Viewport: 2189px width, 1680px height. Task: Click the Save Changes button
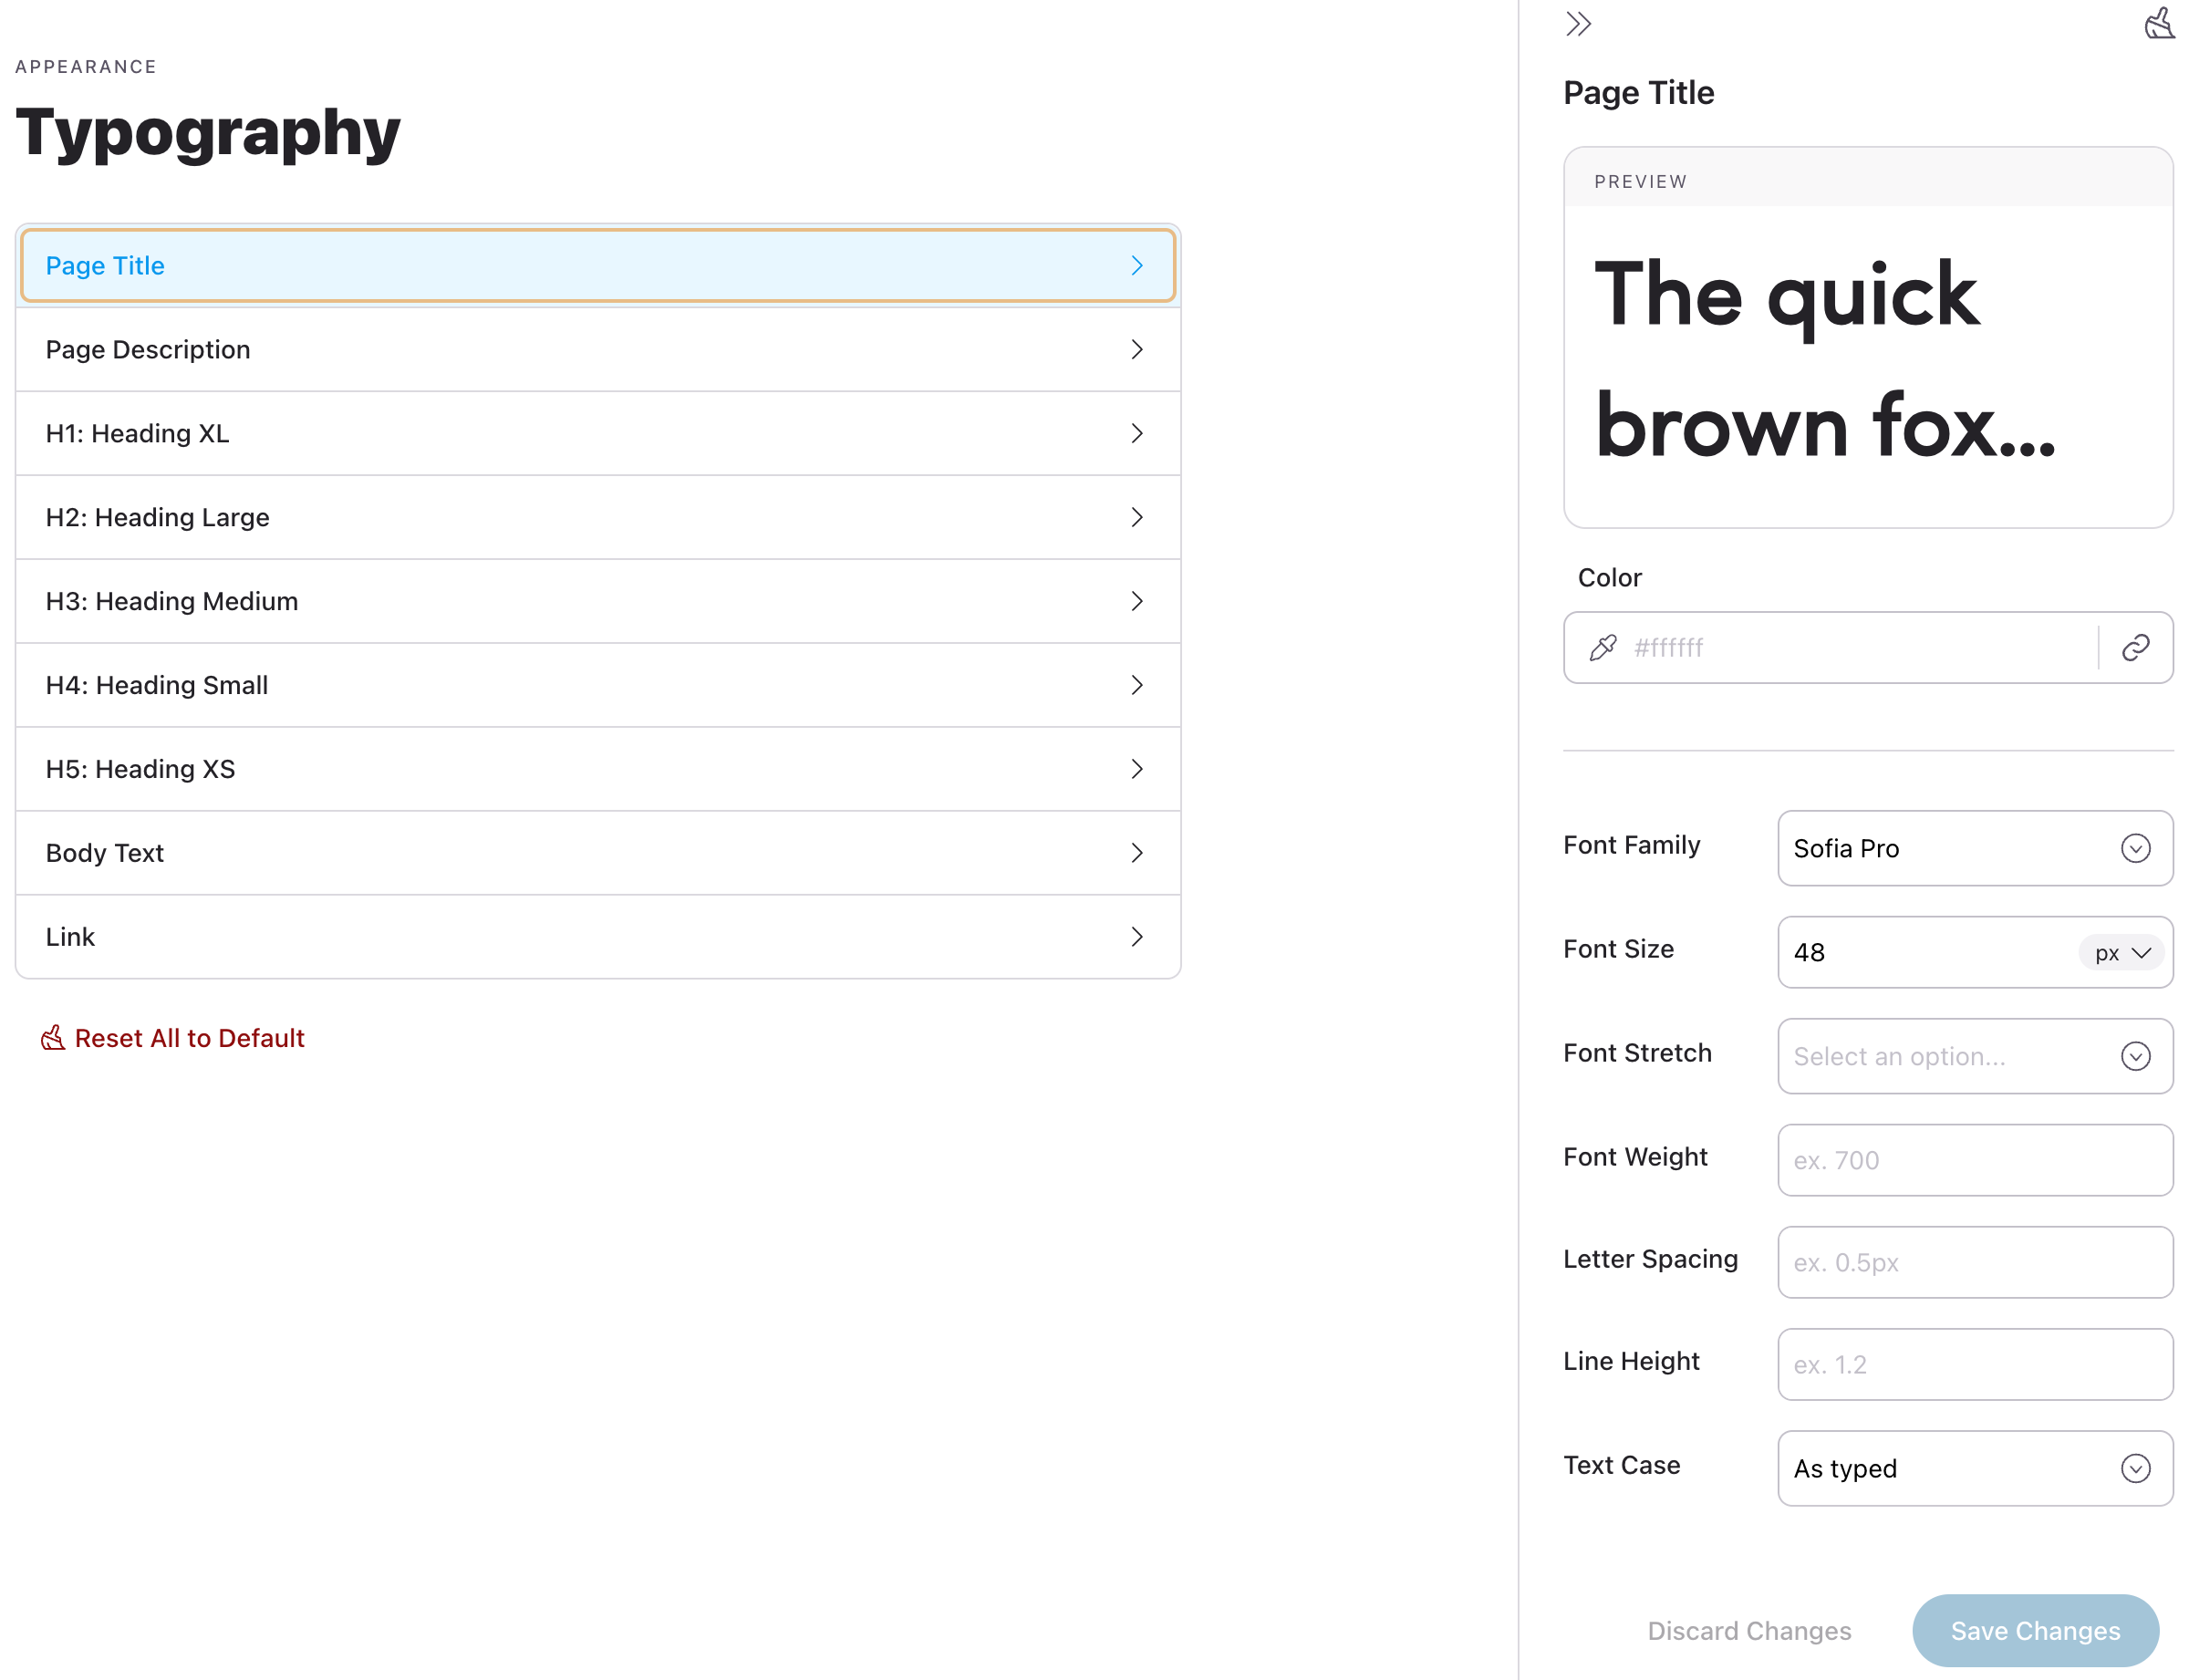tap(2034, 1630)
